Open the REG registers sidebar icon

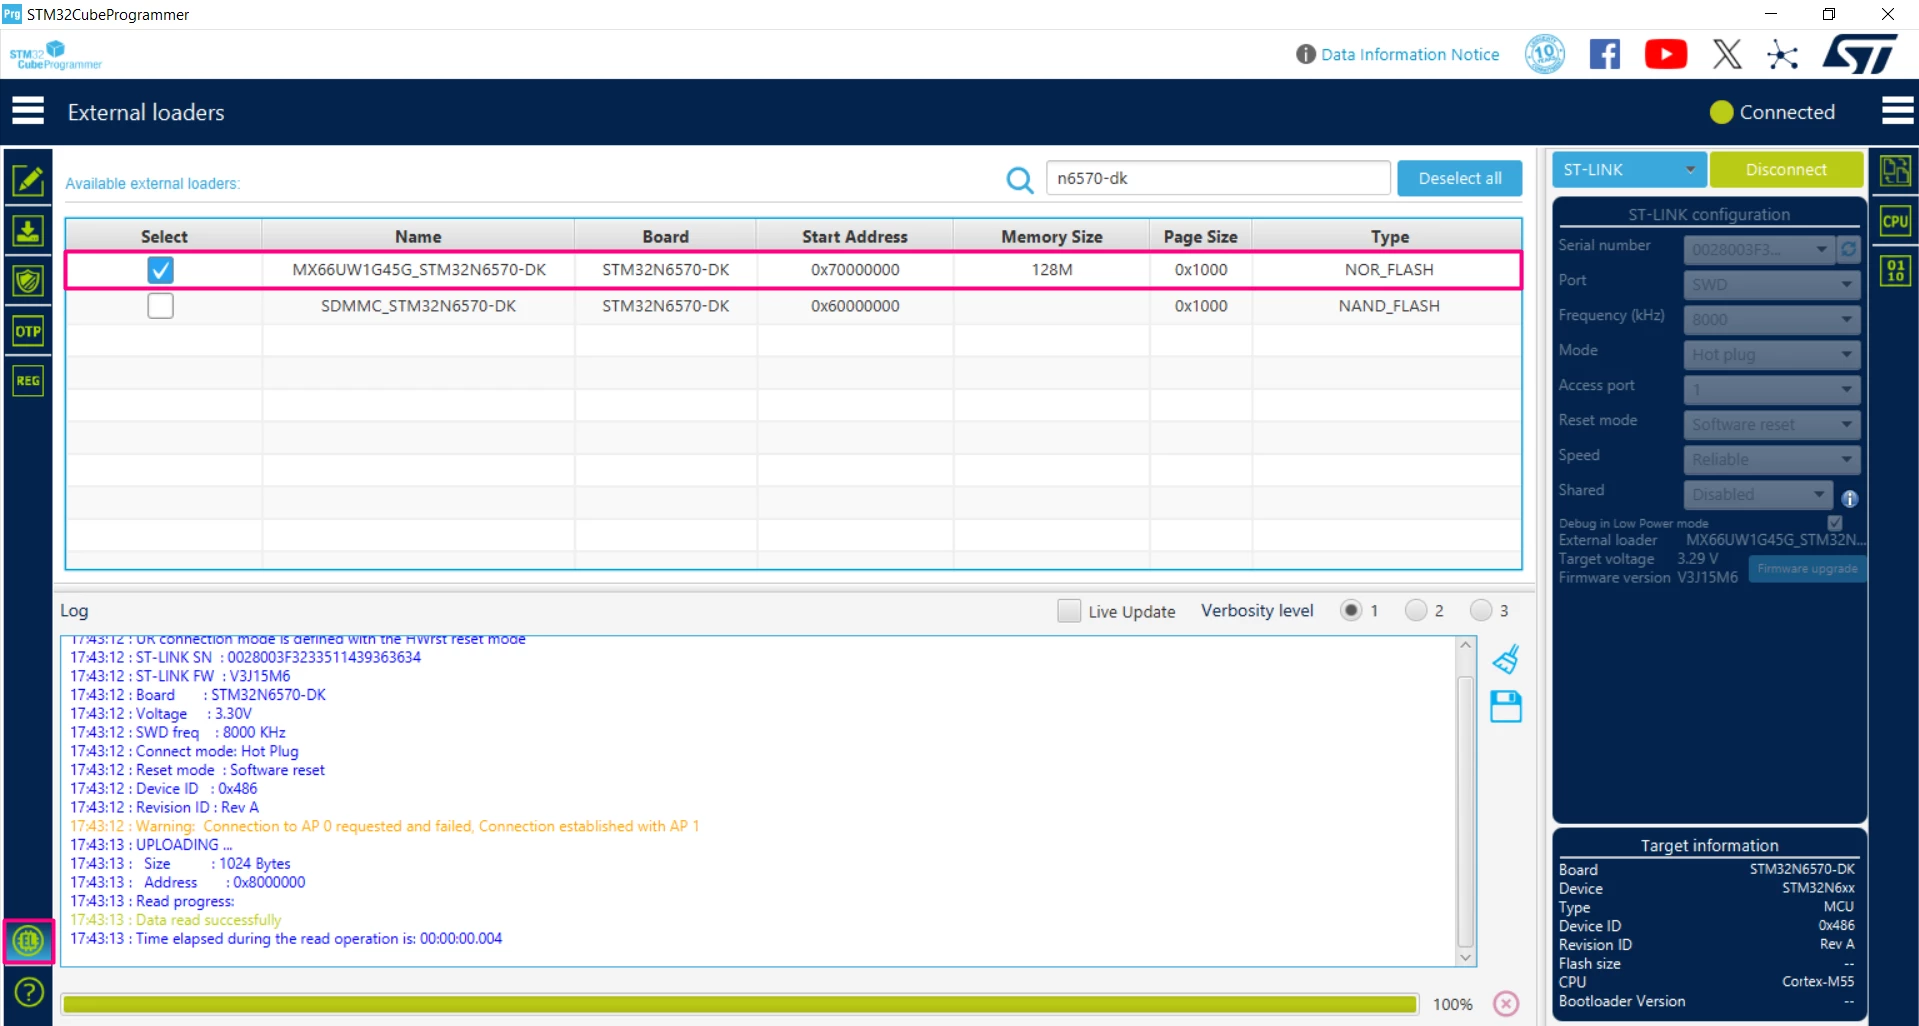point(28,381)
